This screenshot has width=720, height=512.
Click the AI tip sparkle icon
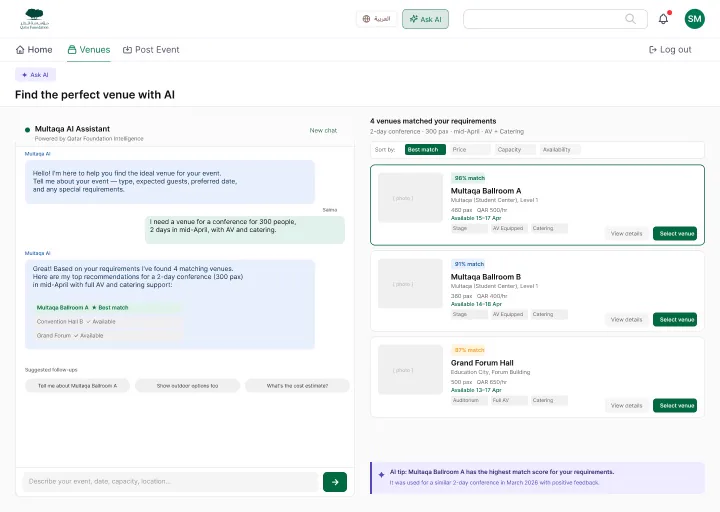(381, 475)
